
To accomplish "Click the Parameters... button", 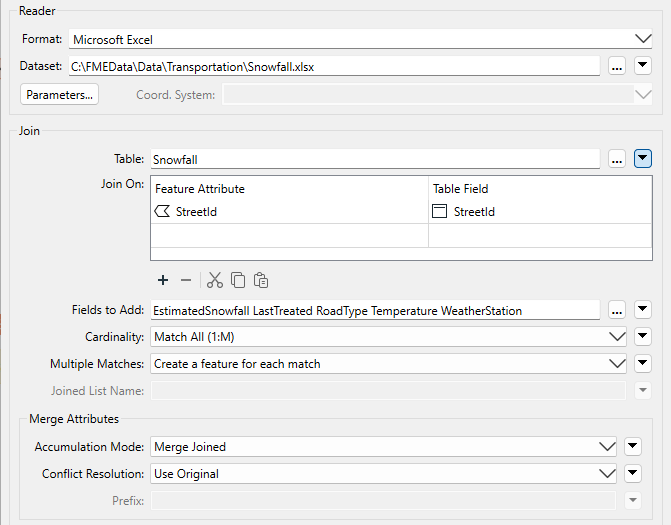I will [59, 95].
